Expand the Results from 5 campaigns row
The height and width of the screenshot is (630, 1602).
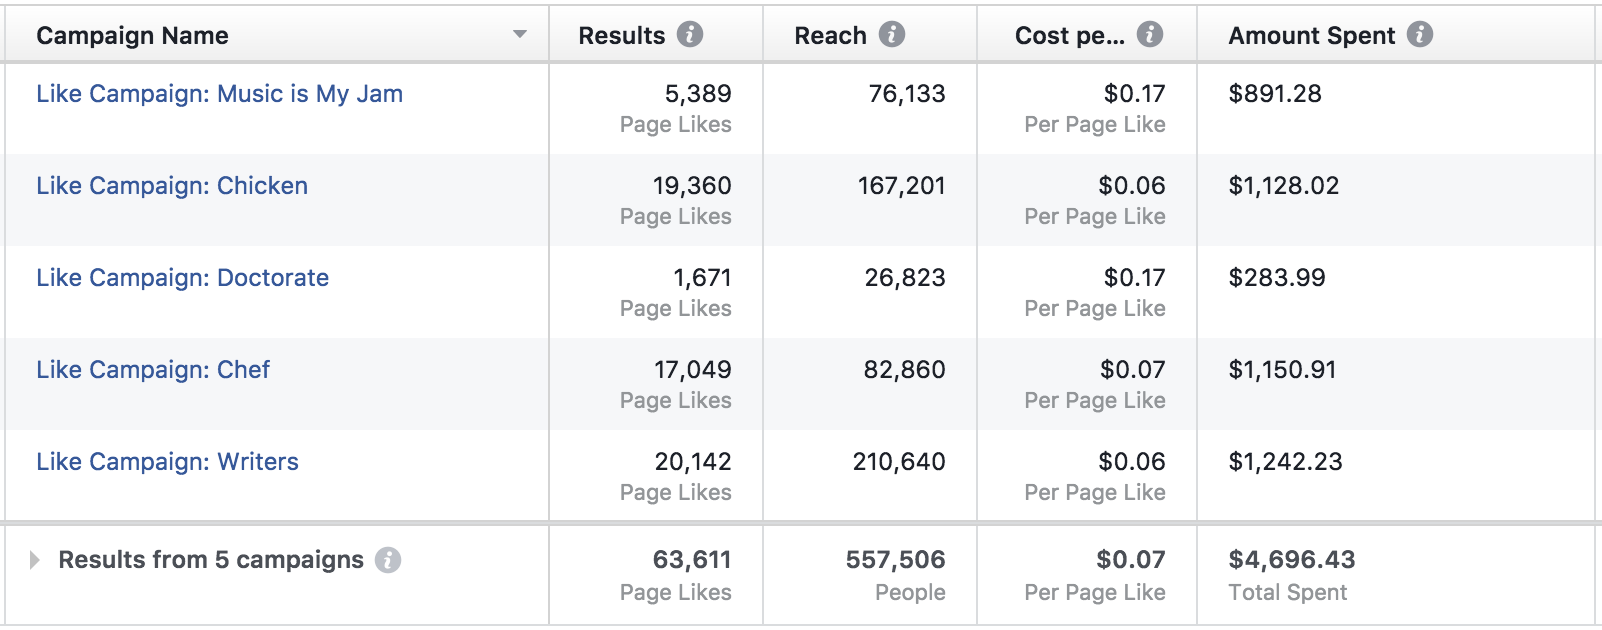point(35,560)
